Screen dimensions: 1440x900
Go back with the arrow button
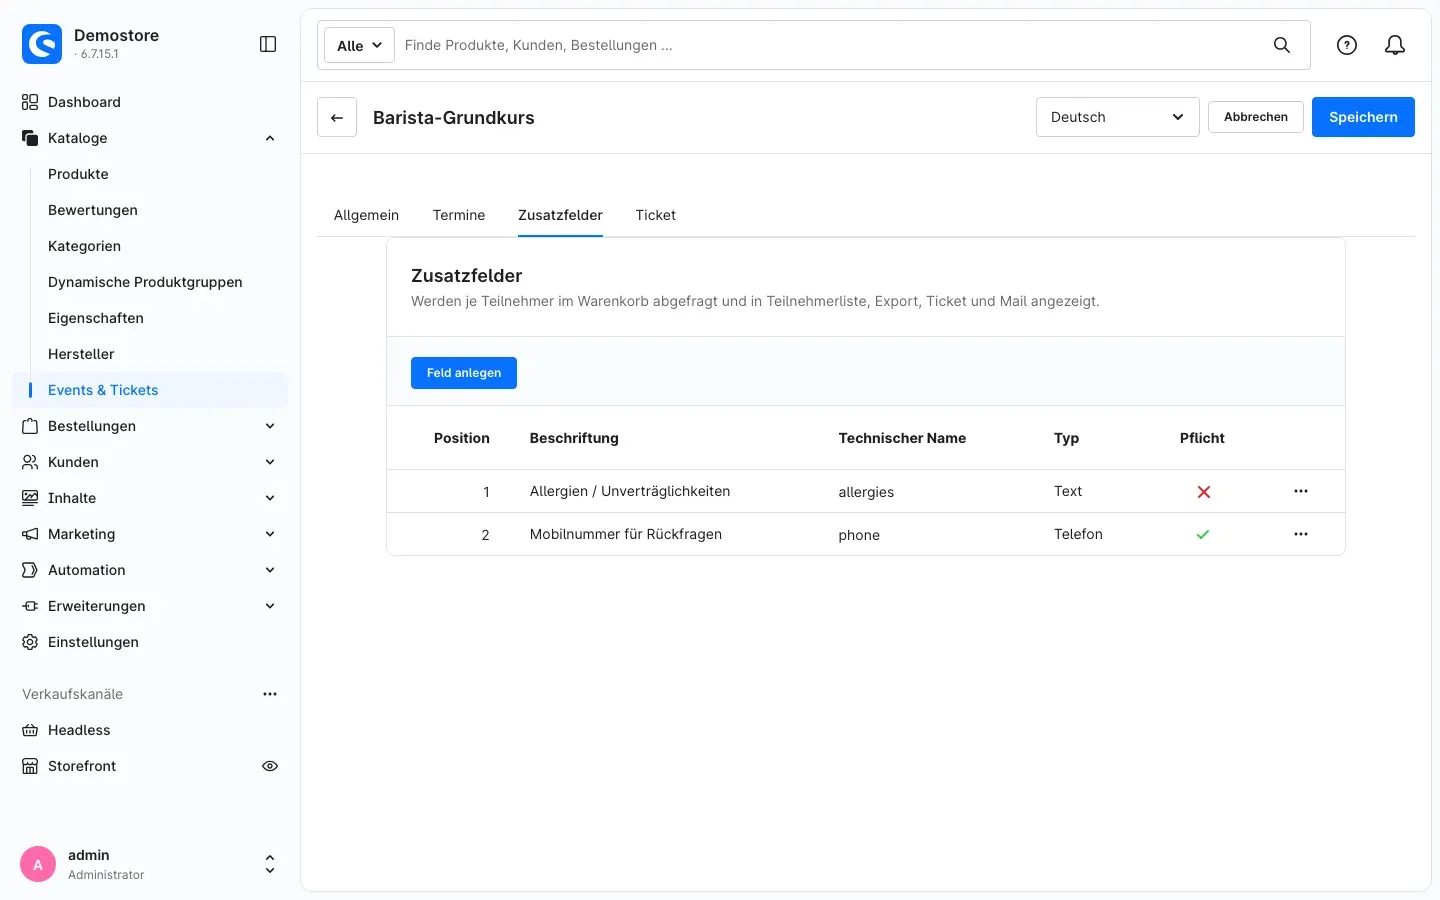pos(337,117)
